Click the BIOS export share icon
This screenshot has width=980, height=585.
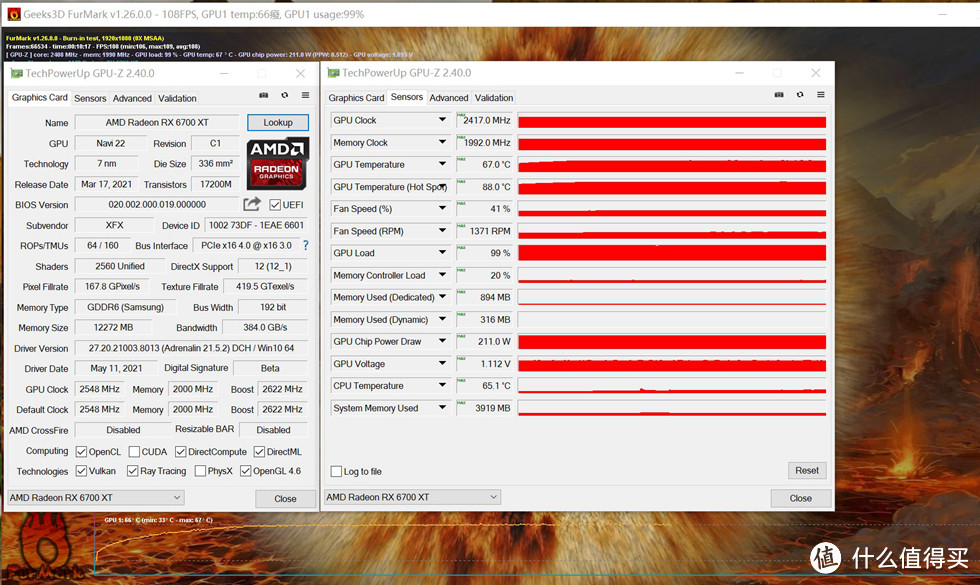(x=252, y=204)
